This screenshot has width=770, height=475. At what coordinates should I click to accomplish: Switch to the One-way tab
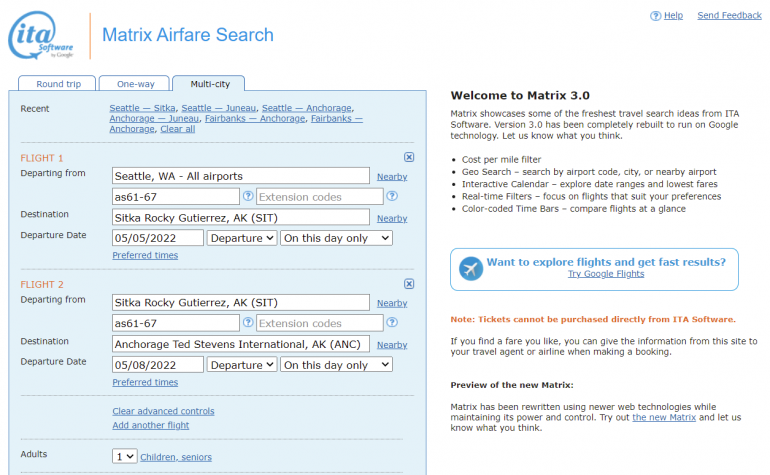pyautogui.click(x=134, y=84)
